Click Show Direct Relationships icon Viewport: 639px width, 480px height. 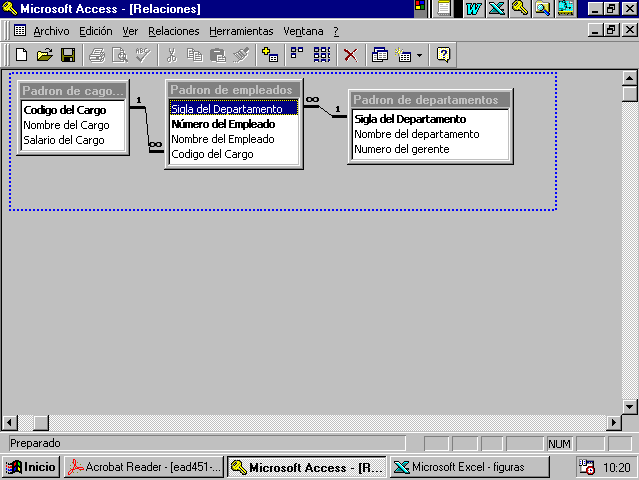click(297, 55)
